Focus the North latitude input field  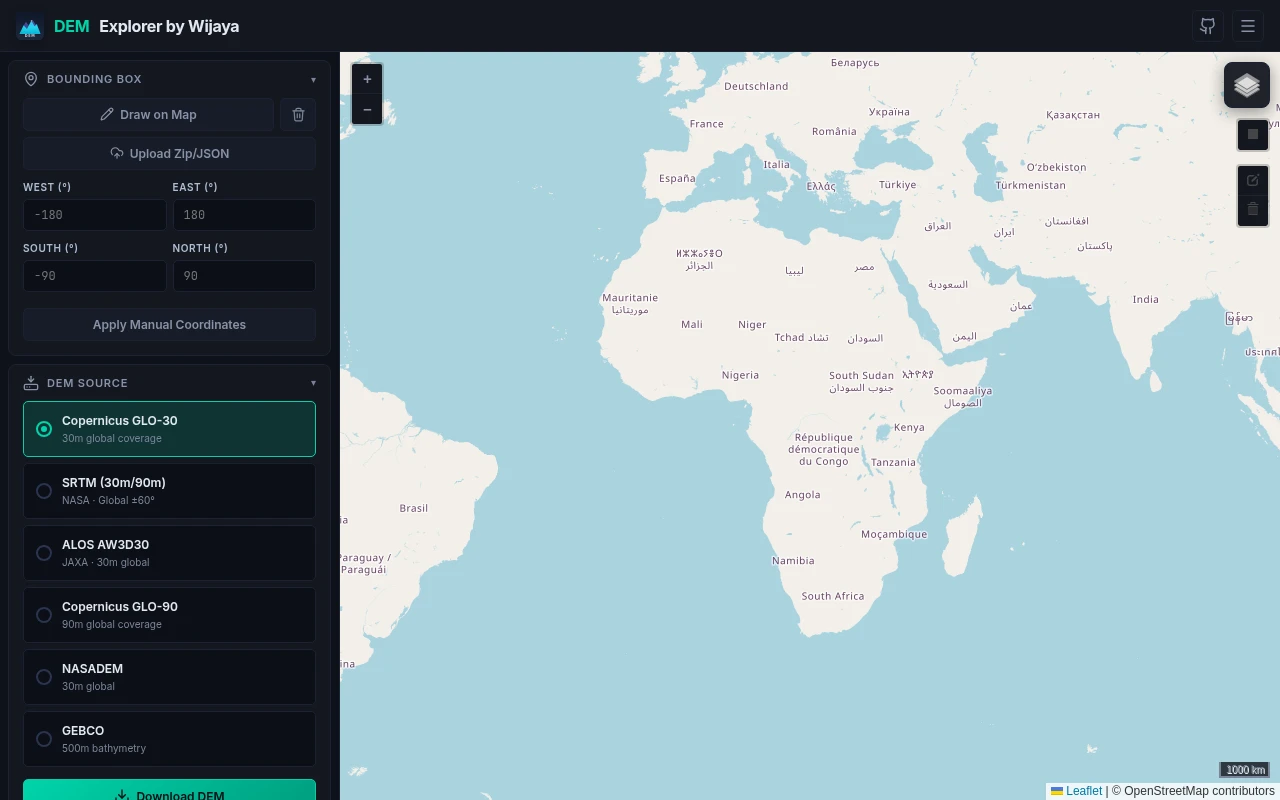click(x=244, y=276)
